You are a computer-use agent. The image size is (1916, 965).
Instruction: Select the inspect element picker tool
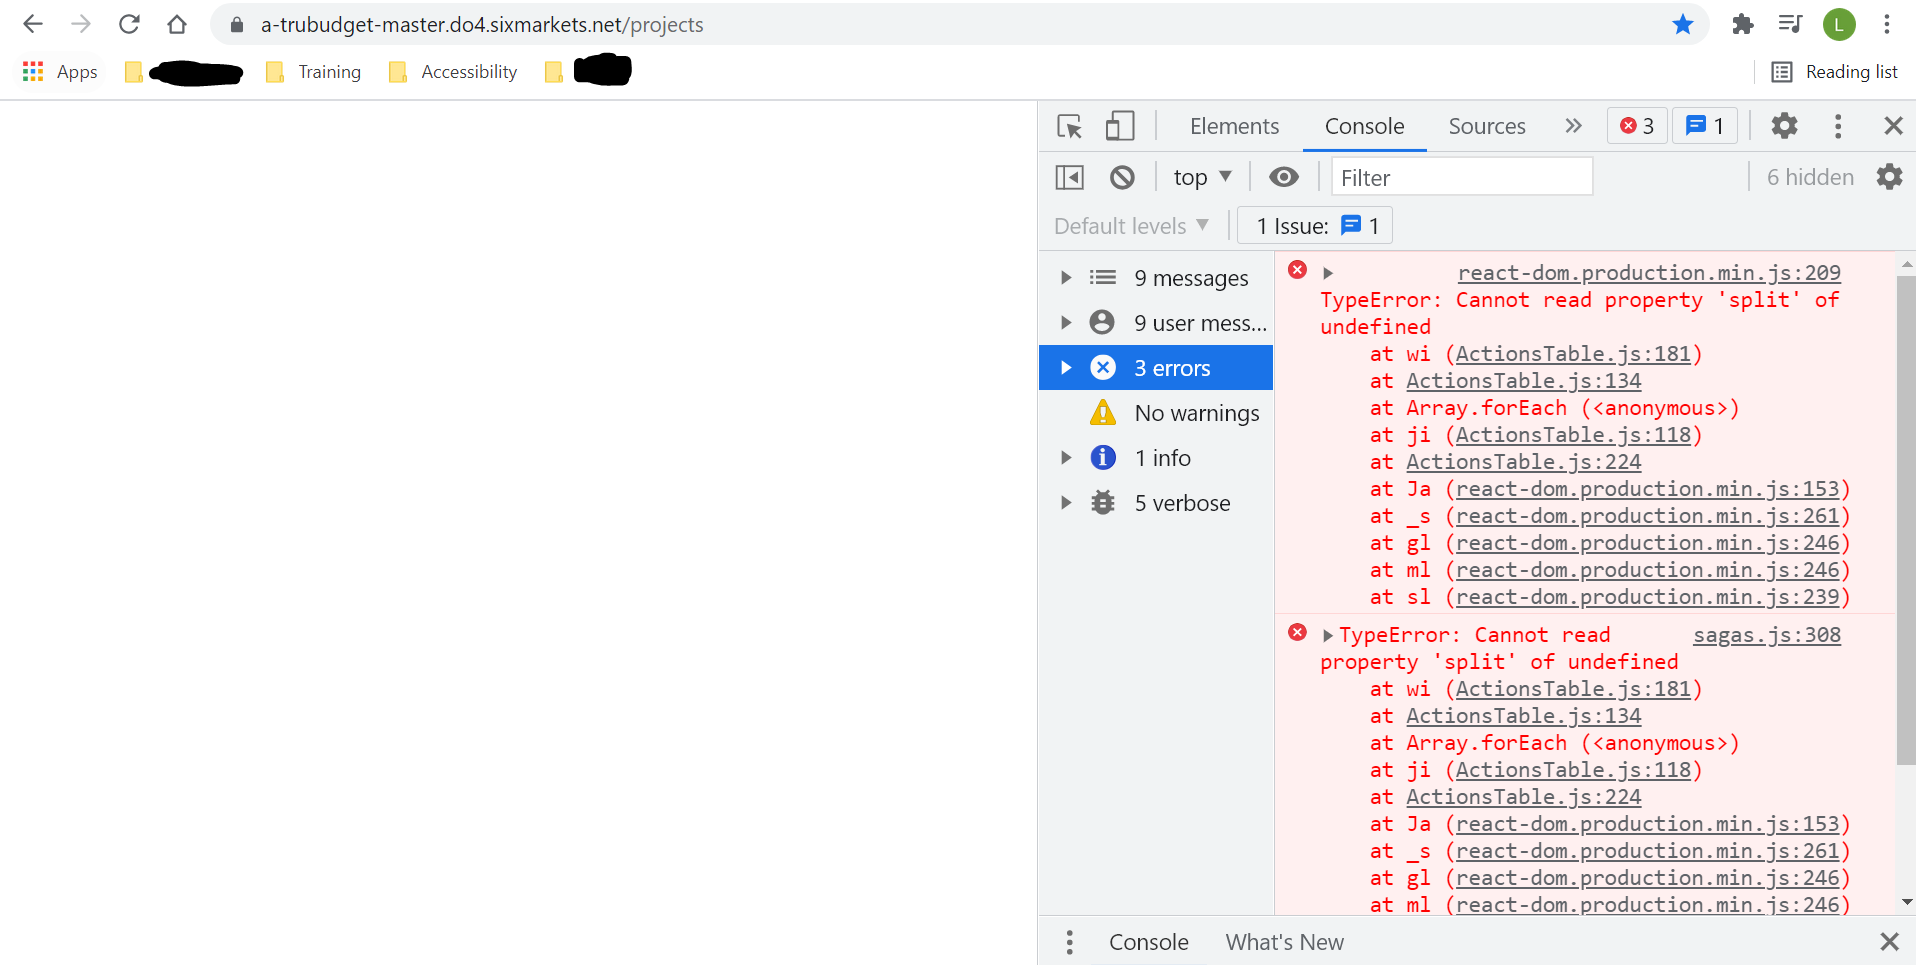coord(1068,126)
